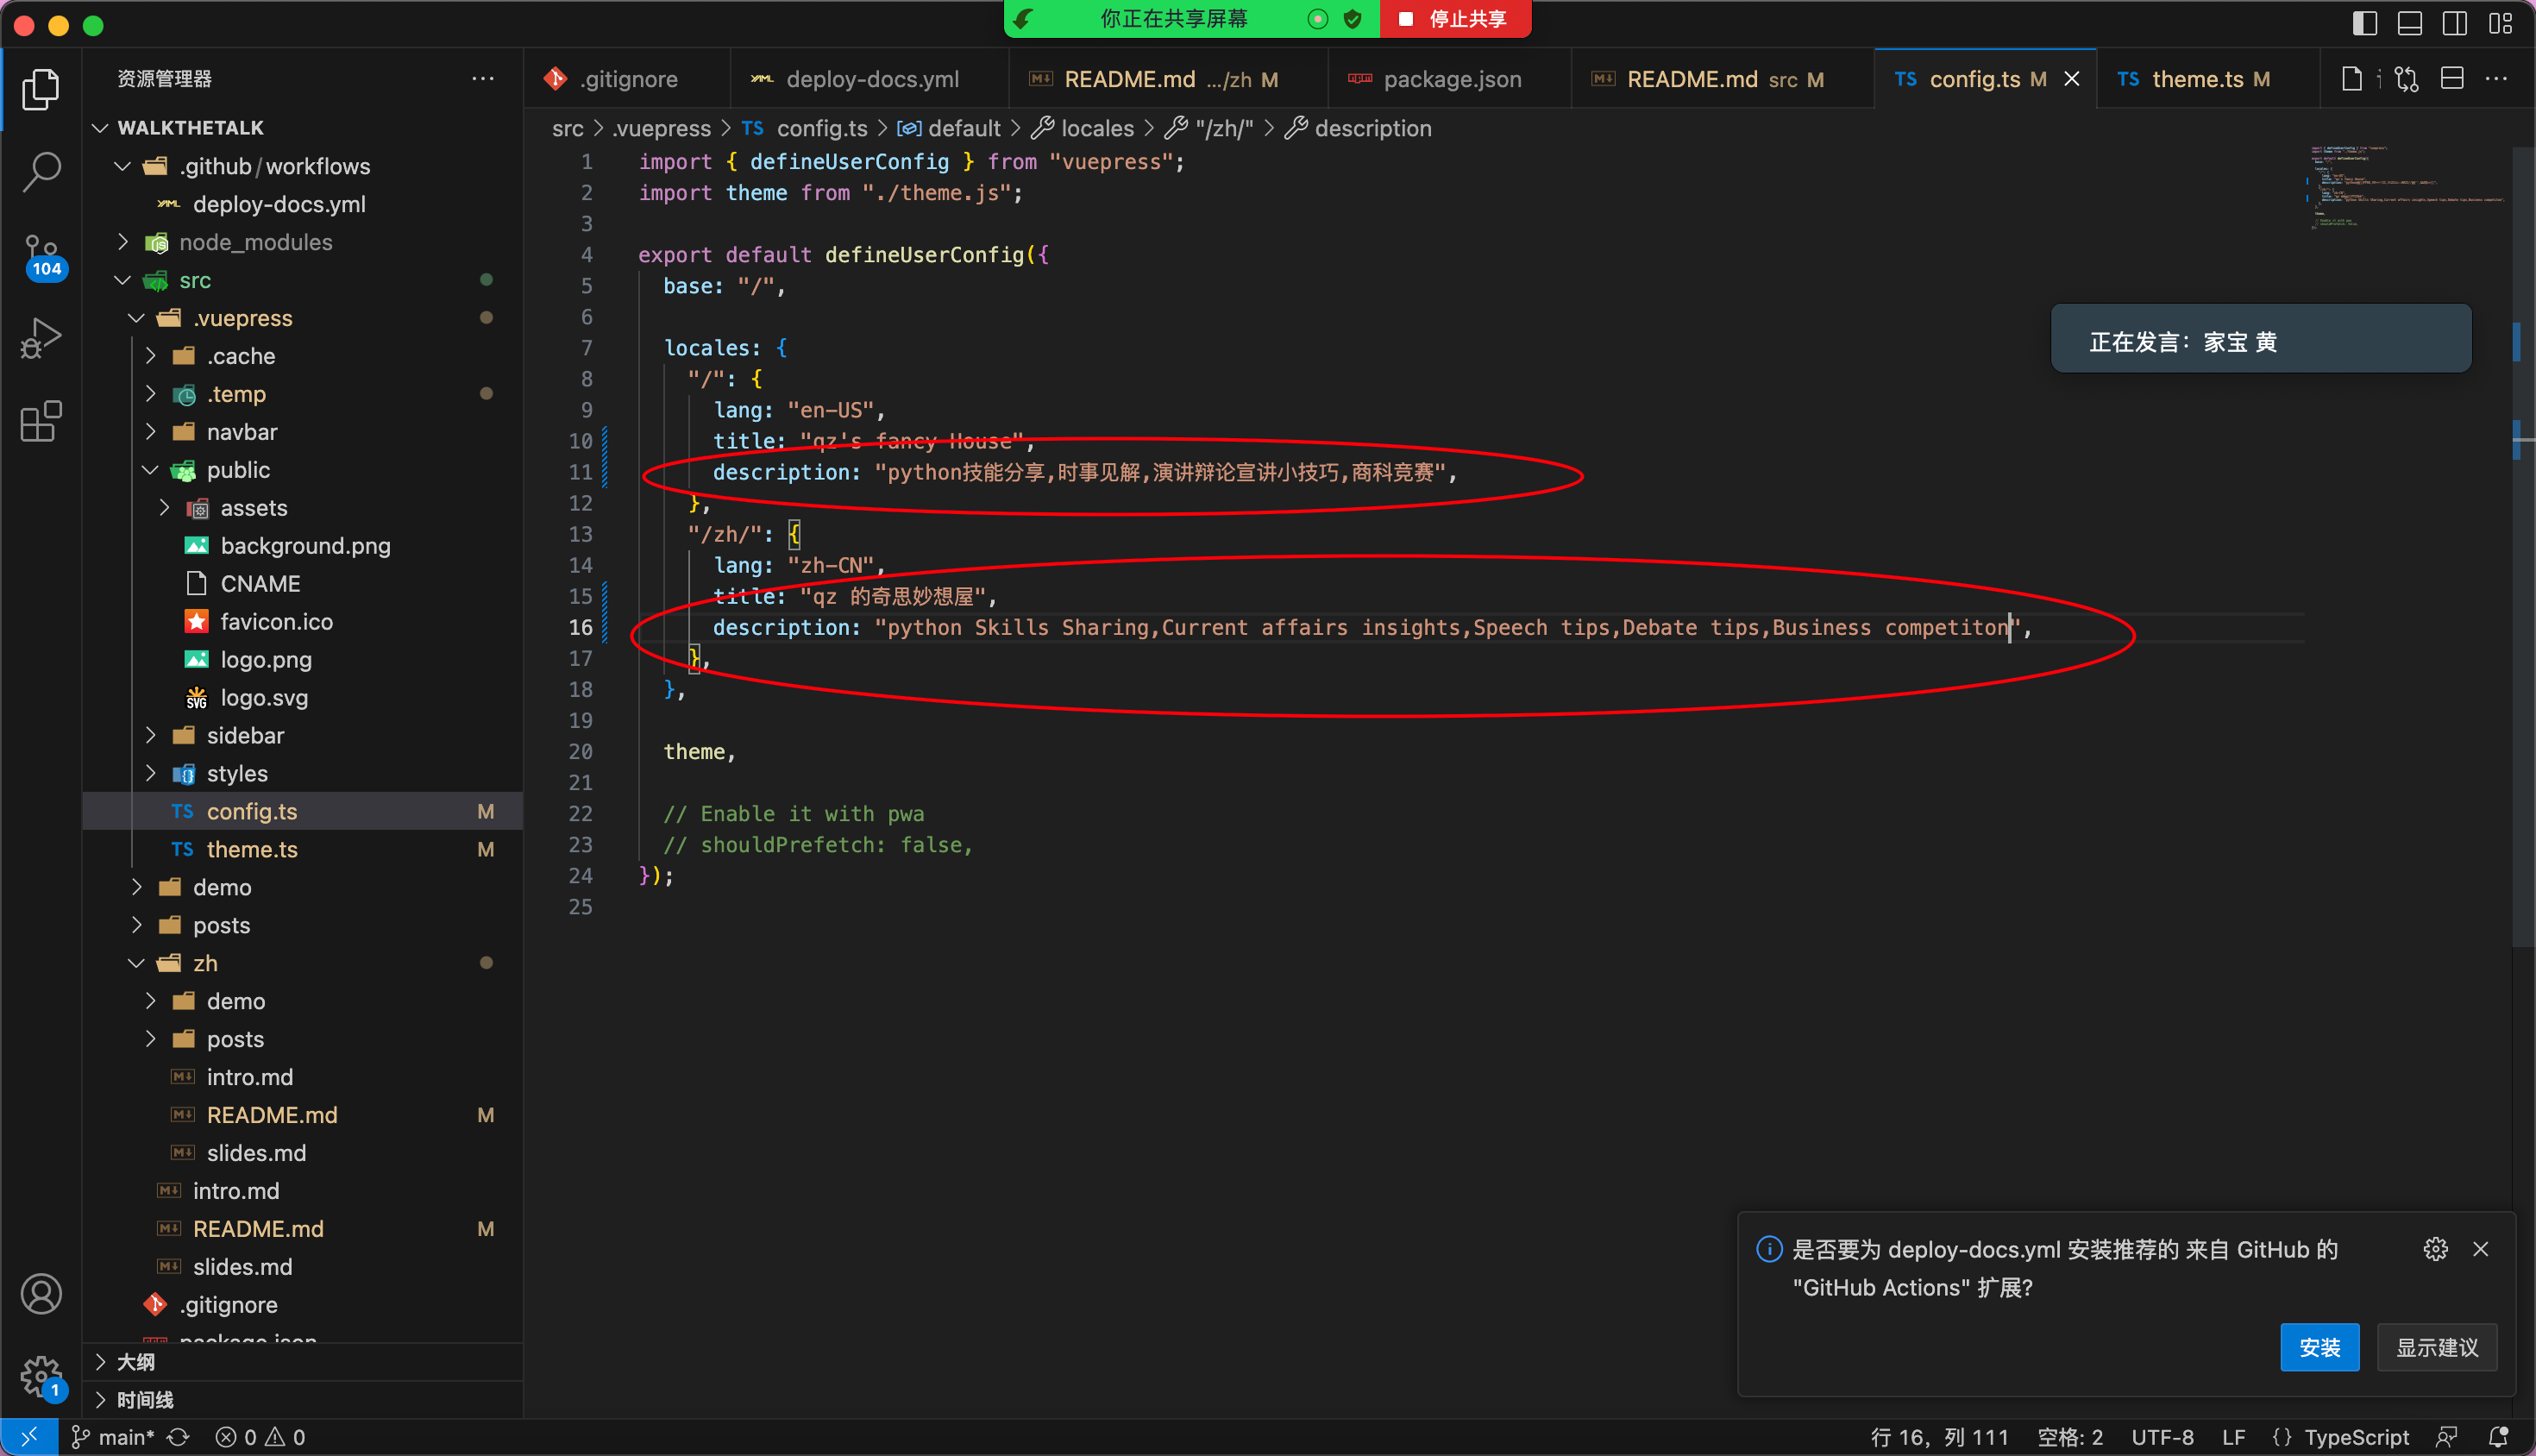The width and height of the screenshot is (2536, 1456).
Task: Dismiss the GitHub Actions notification
Action: pyautogui.click(x=2481, y=1249)
